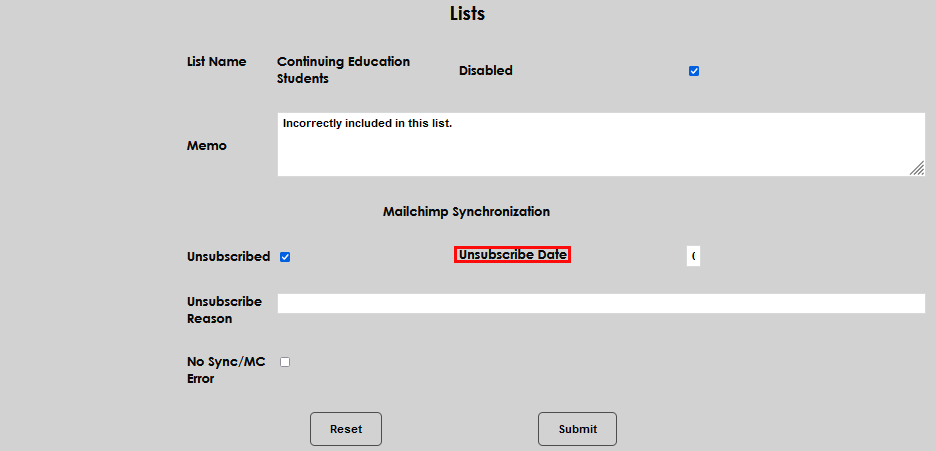Select the 'Continuing Education Students' list name text

coord(343,70)
